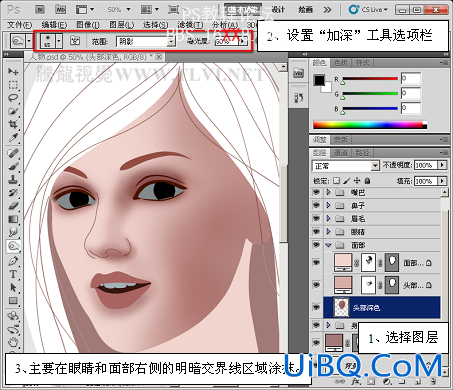The image size is (453, 390).
Task: Hide the 面部 layer group
Action: pyautogui.click(x=316, y=245)
